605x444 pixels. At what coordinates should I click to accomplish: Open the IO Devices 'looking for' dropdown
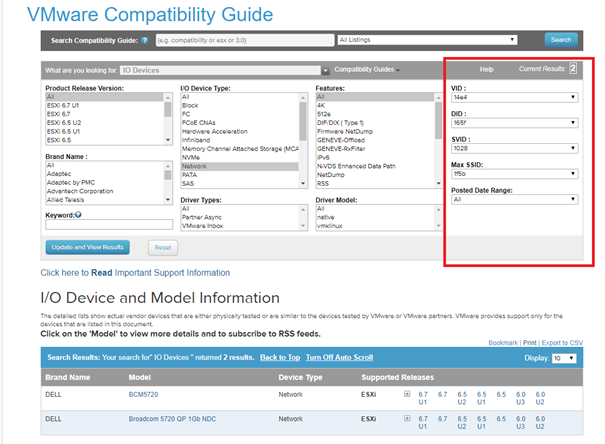tap(225, 70)
